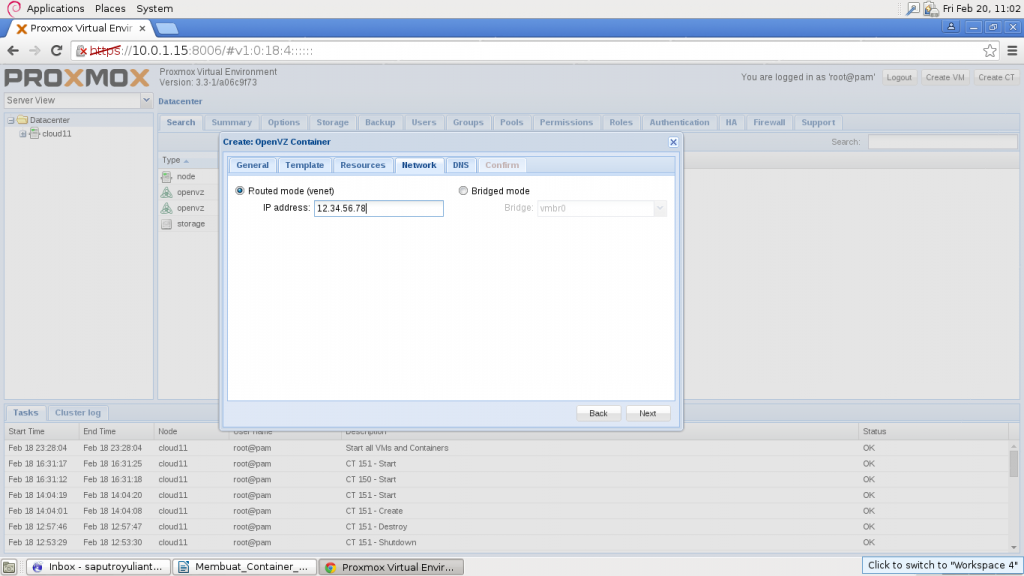The image size is (1024, 576).
Task: Switch to Network tab in wizard
Action: click(419, 165)
